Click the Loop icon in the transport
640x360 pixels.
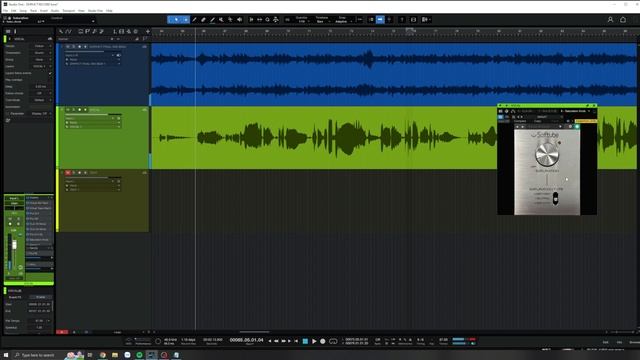(x=333, y=341)
